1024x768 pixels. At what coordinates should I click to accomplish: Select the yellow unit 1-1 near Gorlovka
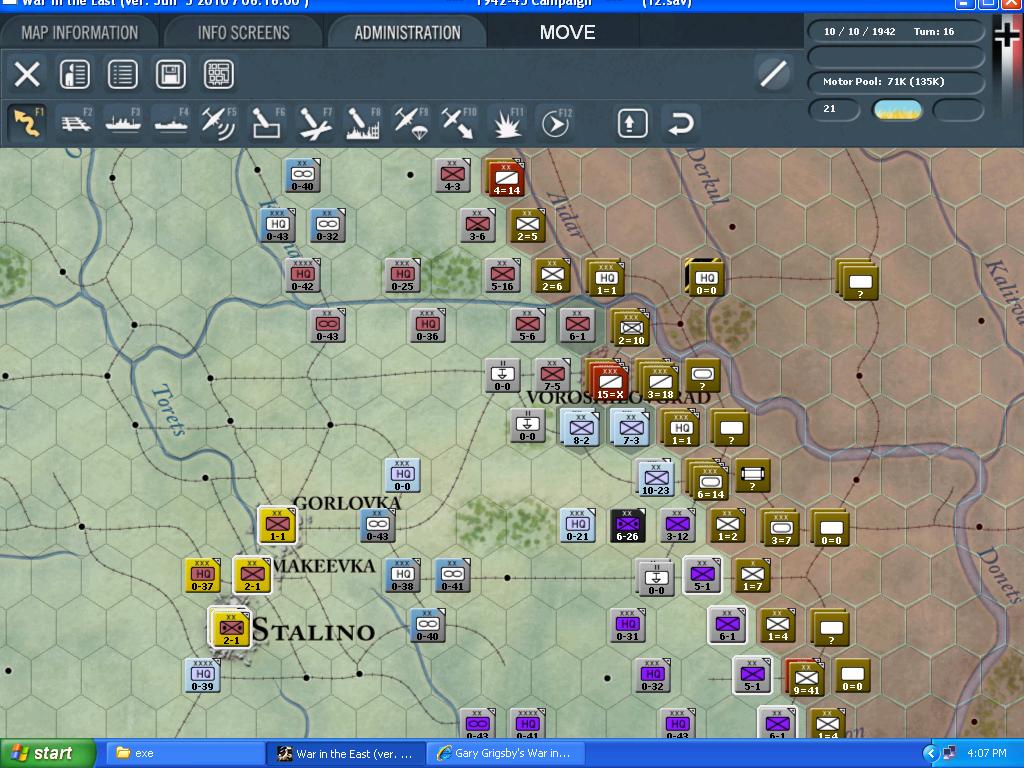278,526
